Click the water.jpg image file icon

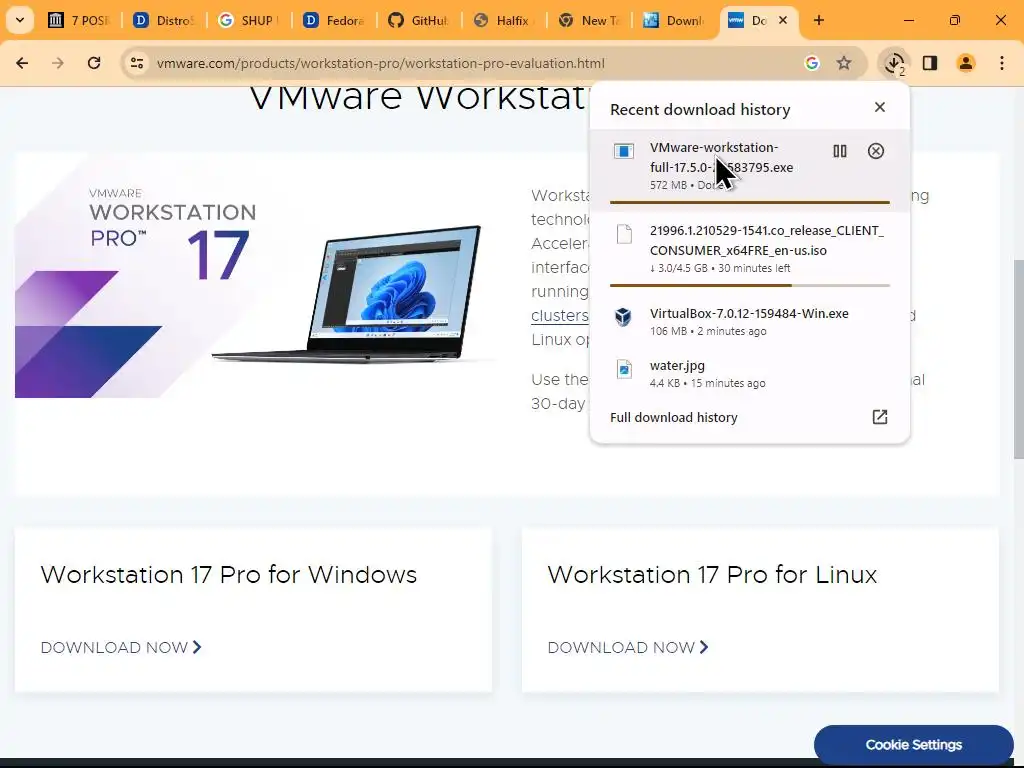[624, 369]
